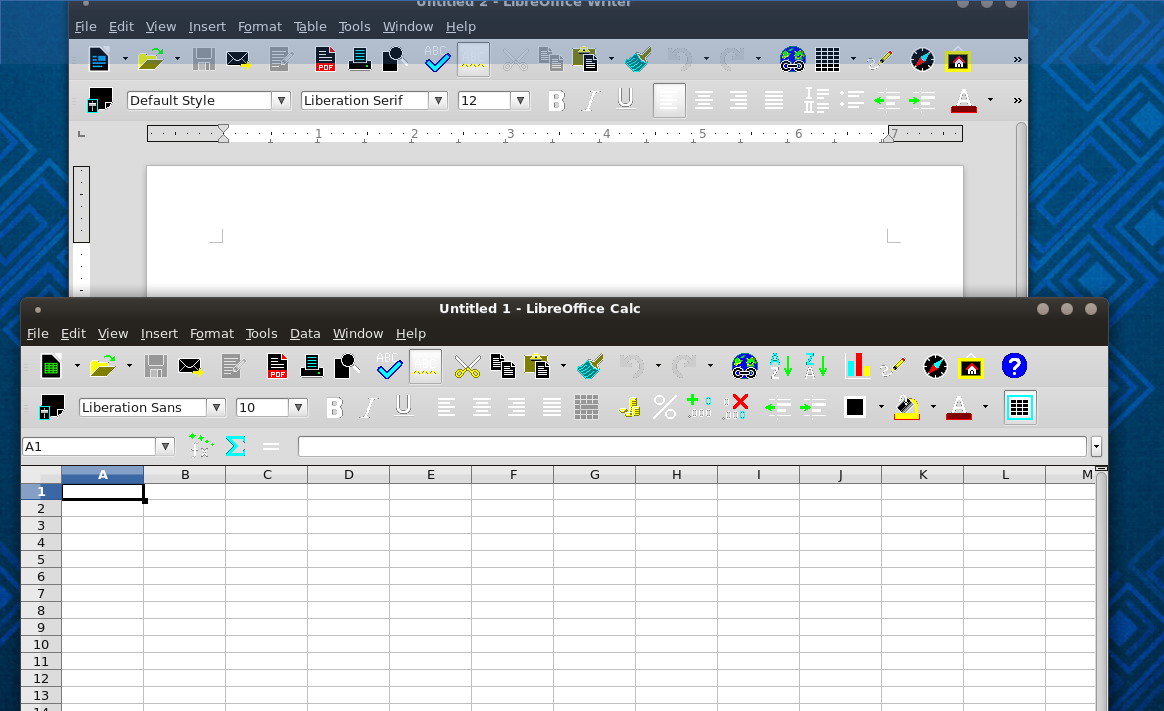The image size is (1164, 711).
Task: Click the blue Help icon in Calc
Action: tap(1014, 366)
